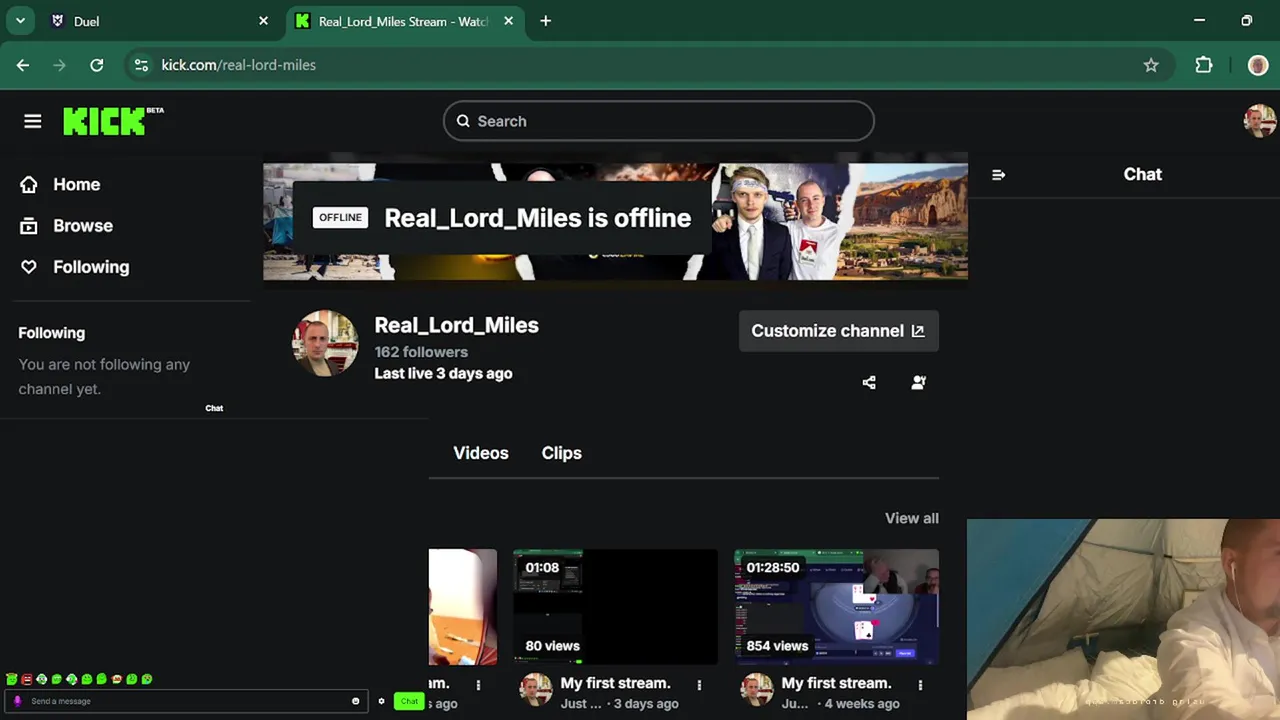Click the avatar on the 4 weeks ago video card

(x=757, y=689)
